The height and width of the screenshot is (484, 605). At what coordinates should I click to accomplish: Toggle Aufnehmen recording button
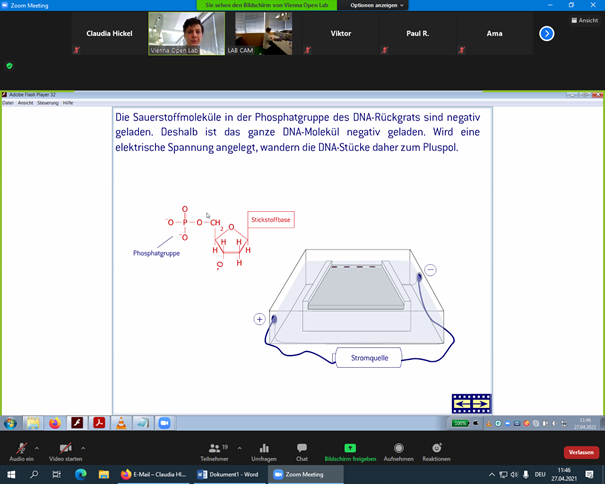point(399,450)
